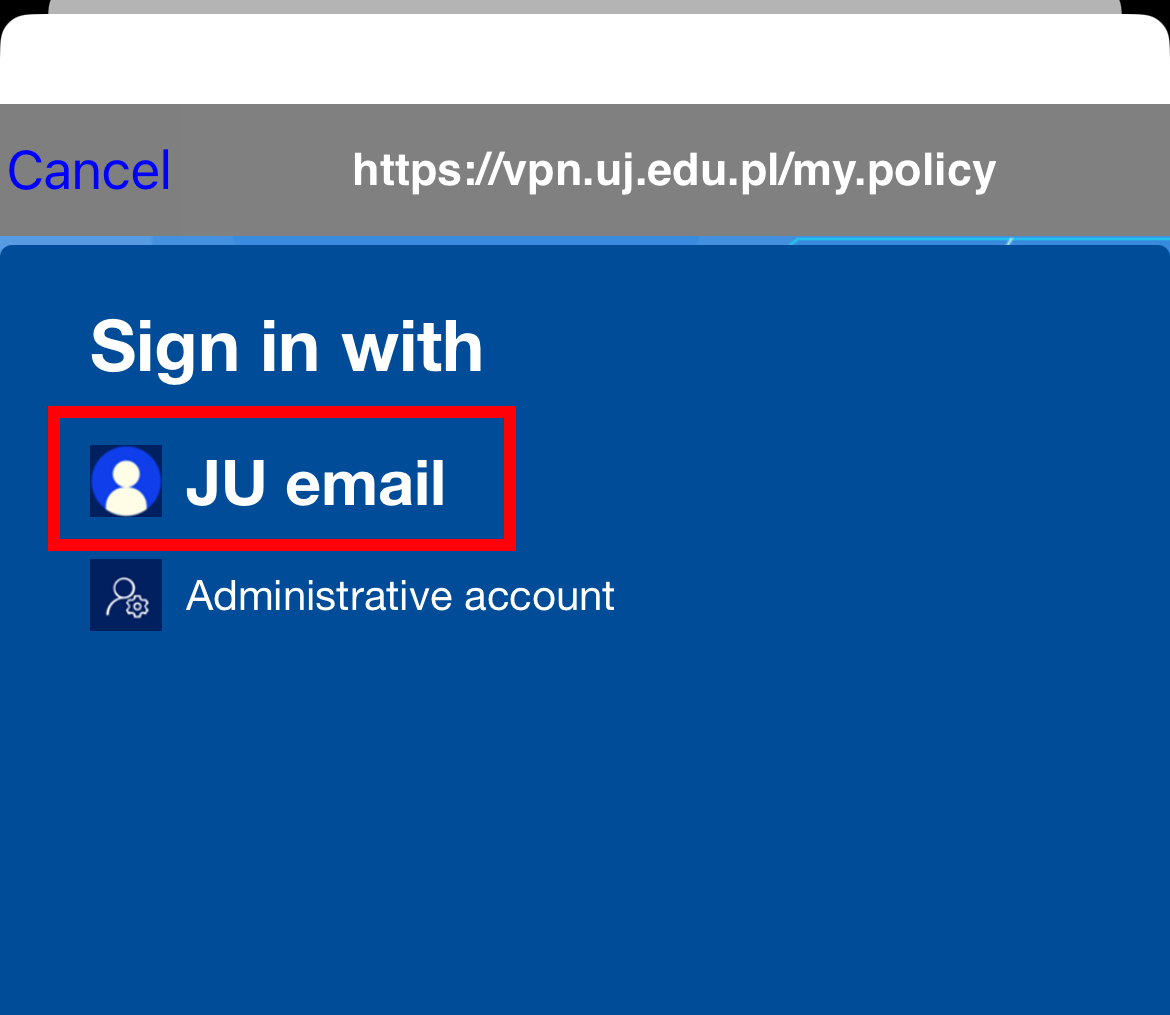Image resolution: width=1170 pixels, height=1015 pixels.
Task: Click the empty blue panel below Administrative account
Action: [585, 821]
